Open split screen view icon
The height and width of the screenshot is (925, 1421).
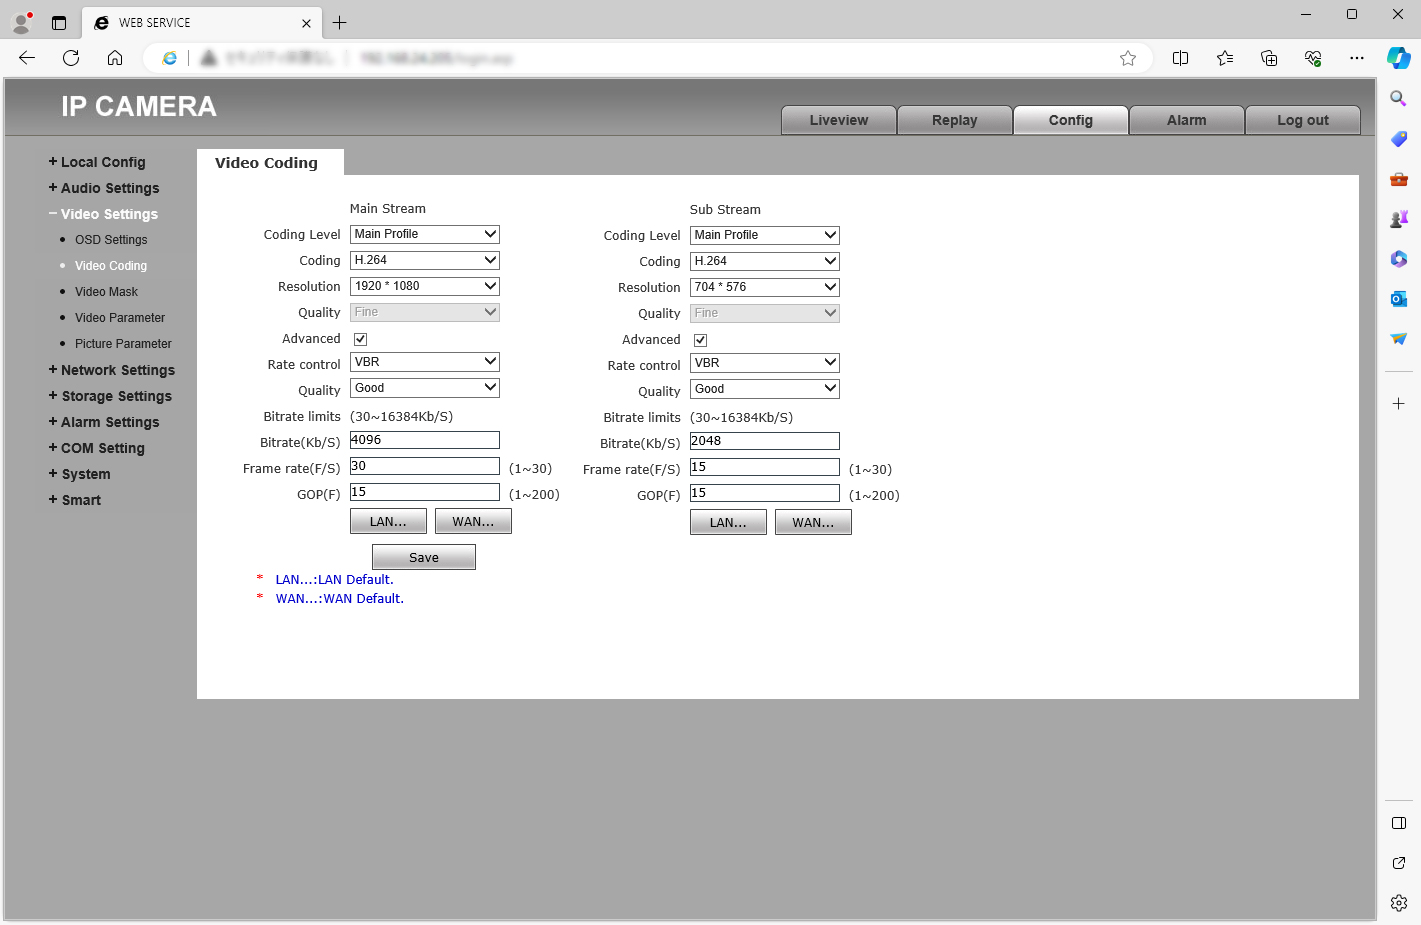click(x=1180, y=58)
